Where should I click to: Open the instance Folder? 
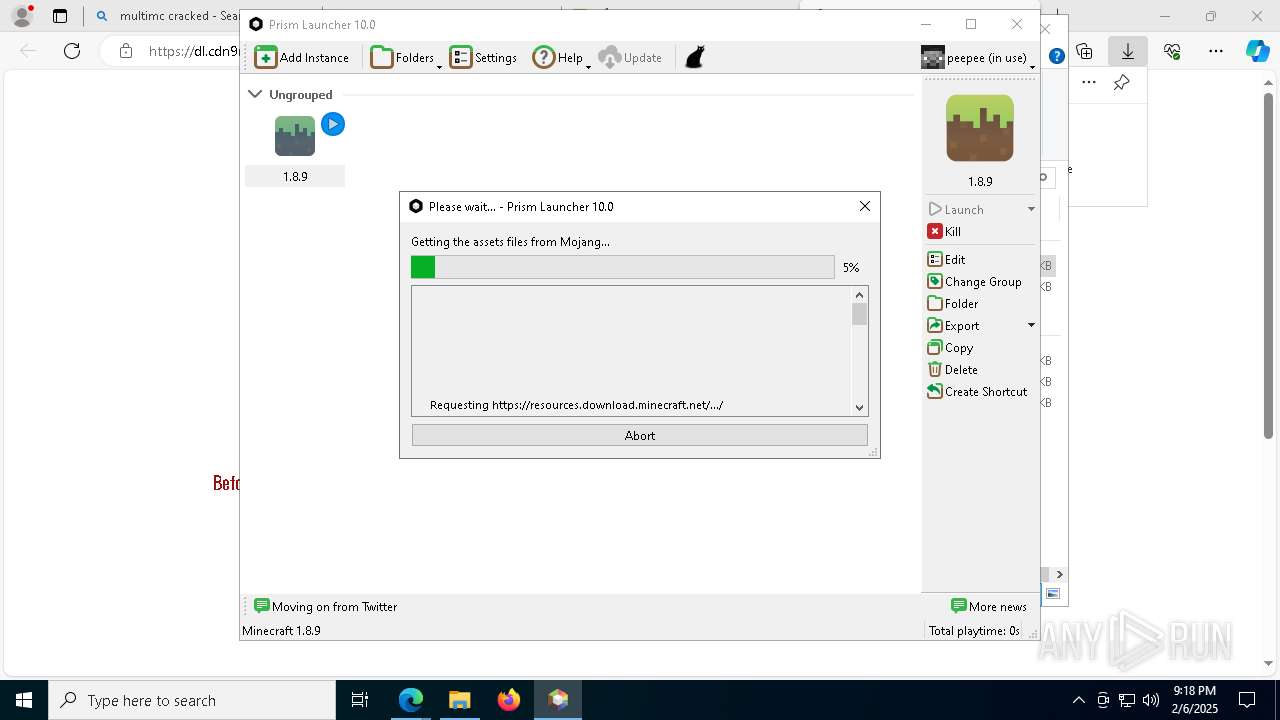(x=953, y=303)
